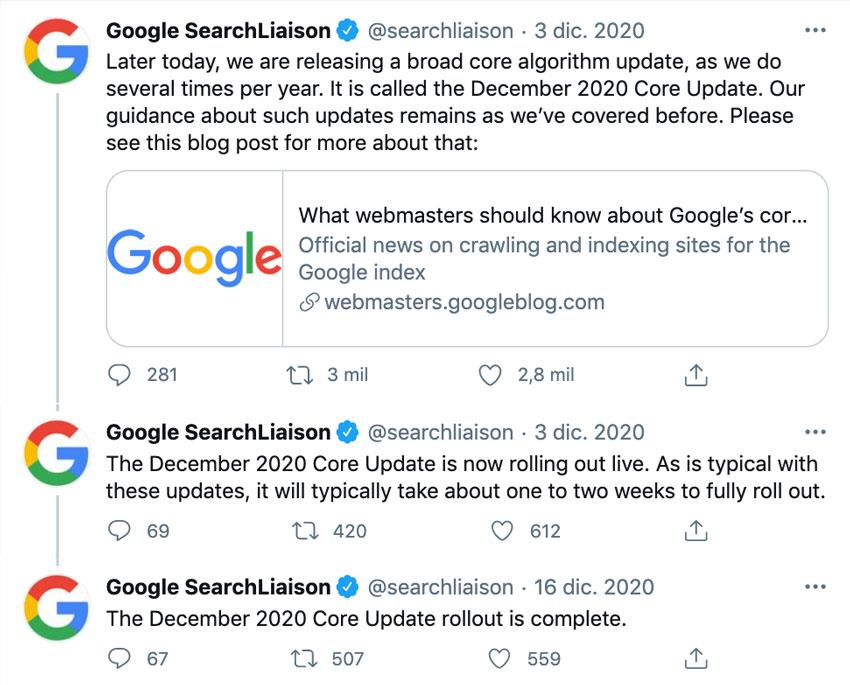Like the tweet with 612 likes
The width and height of the screenshot is (850, 685).
click(502, 531)
